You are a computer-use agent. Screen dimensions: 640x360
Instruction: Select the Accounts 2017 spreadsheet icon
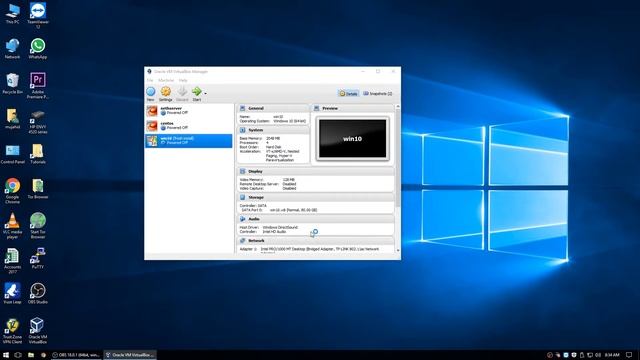point(12,261)
